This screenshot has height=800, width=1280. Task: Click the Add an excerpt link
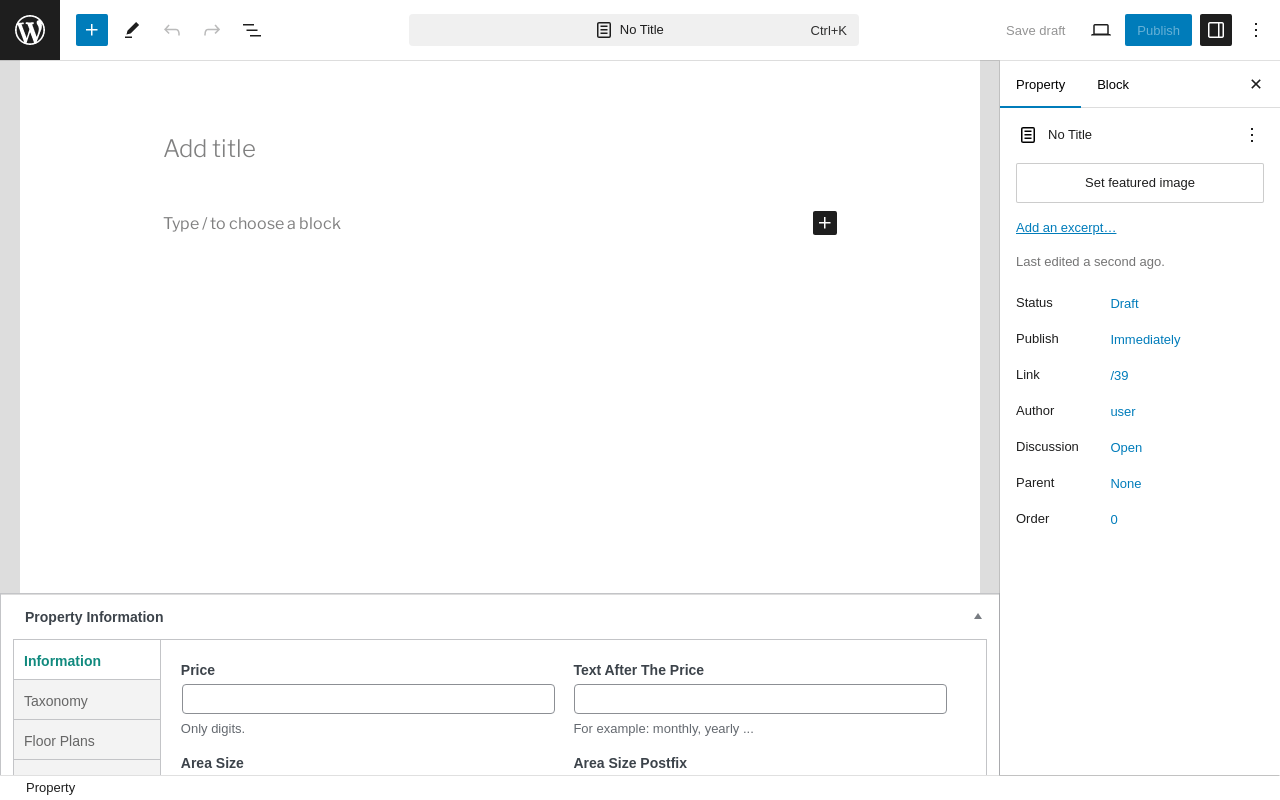pos(1066,227)
